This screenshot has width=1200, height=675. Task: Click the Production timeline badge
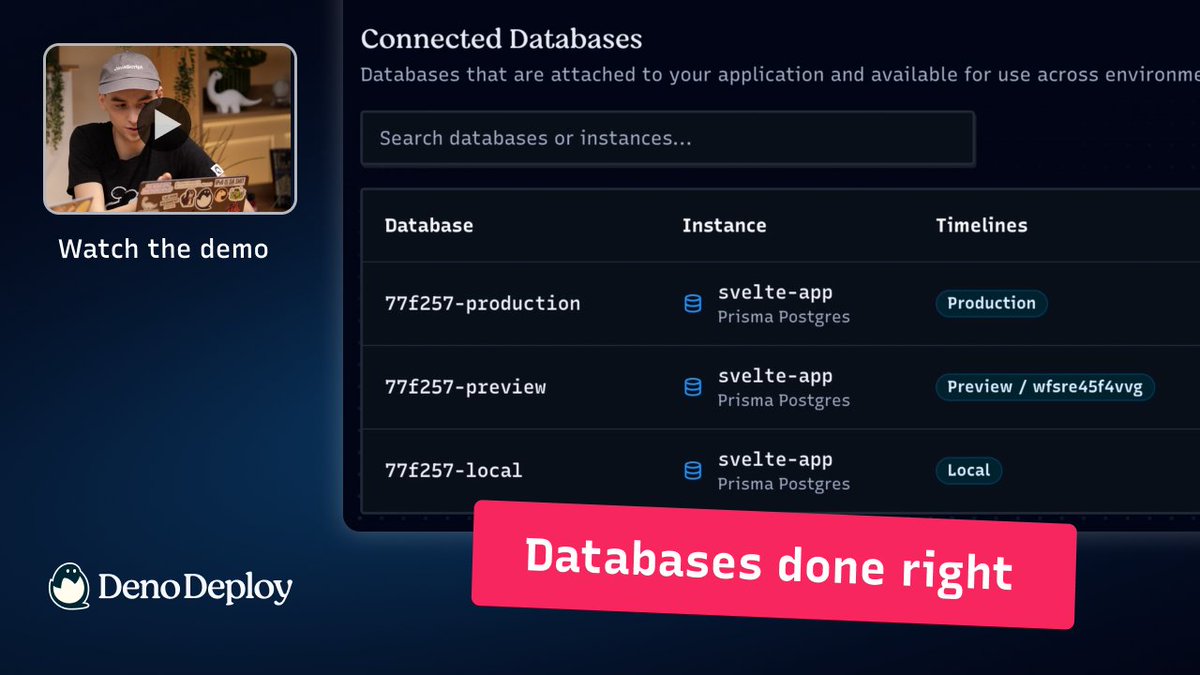(991, 303)
